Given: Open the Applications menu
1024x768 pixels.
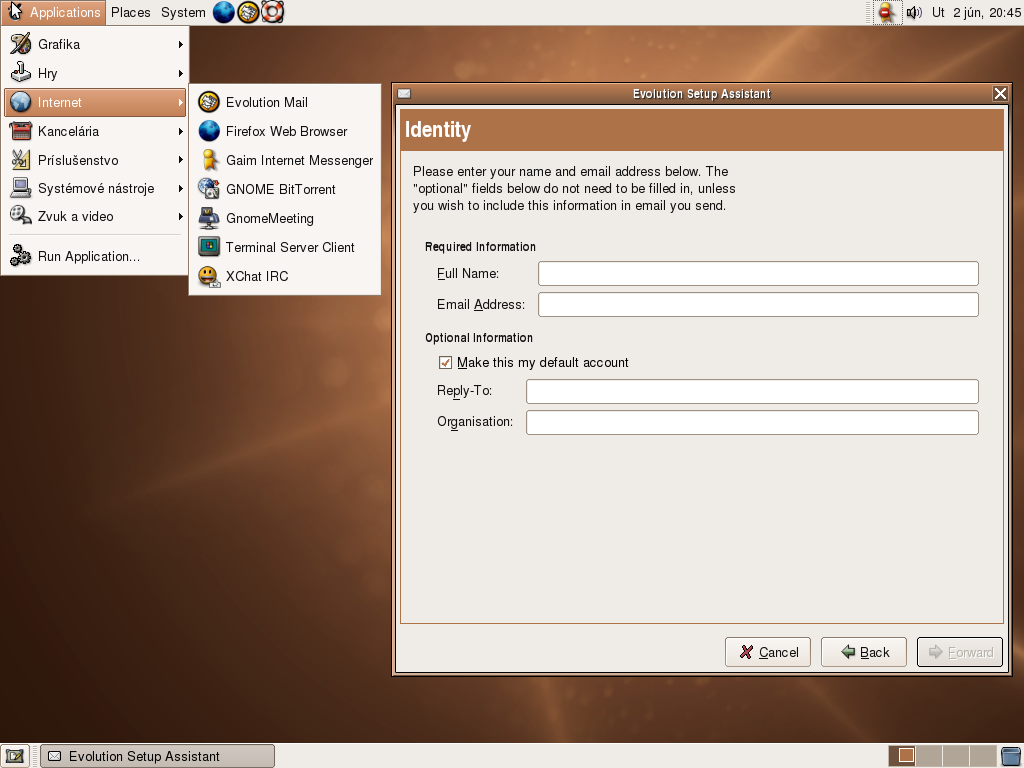Looking at the screenshot, I should point(54,12).
